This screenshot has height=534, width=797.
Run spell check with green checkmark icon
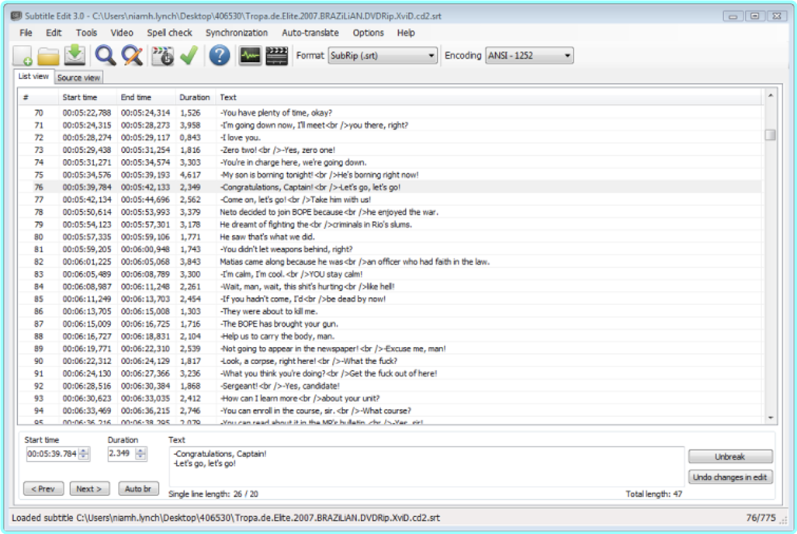(x=189, y=55)
